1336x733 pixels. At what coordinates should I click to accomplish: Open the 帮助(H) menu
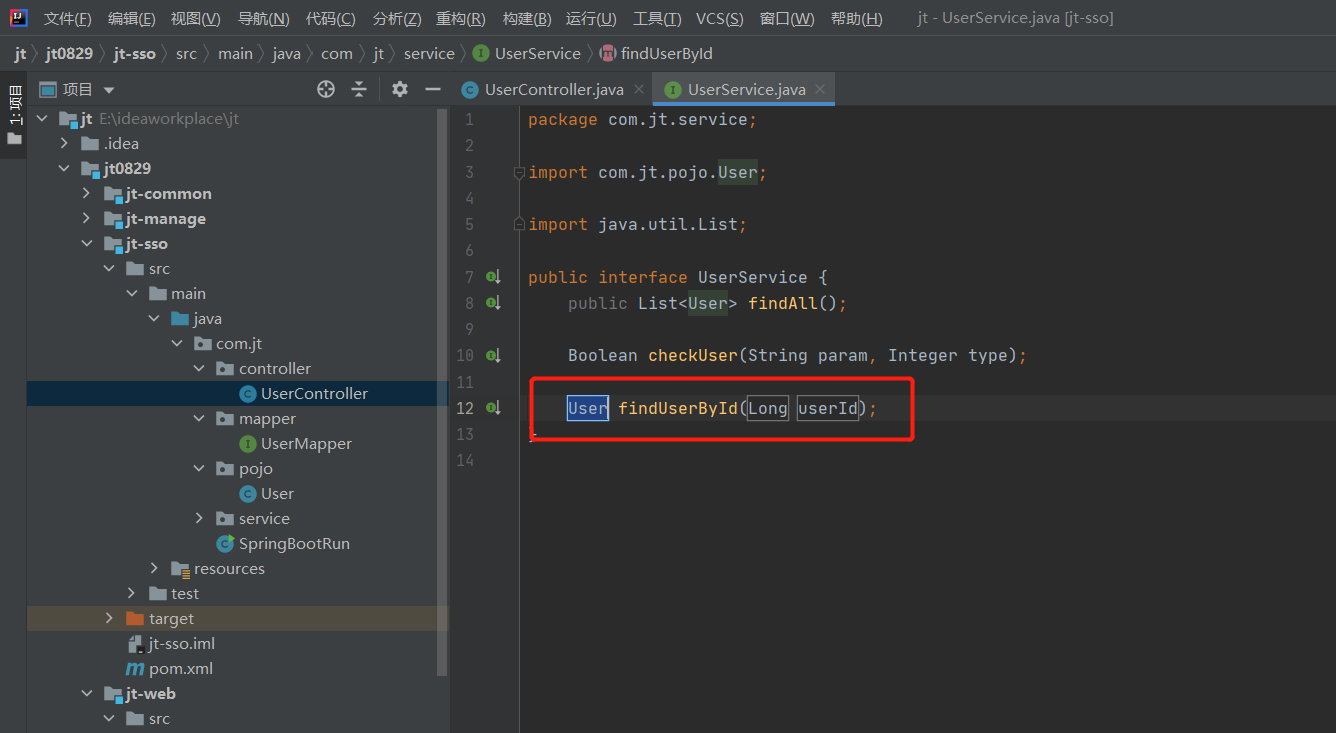click(x=857, y=18)
